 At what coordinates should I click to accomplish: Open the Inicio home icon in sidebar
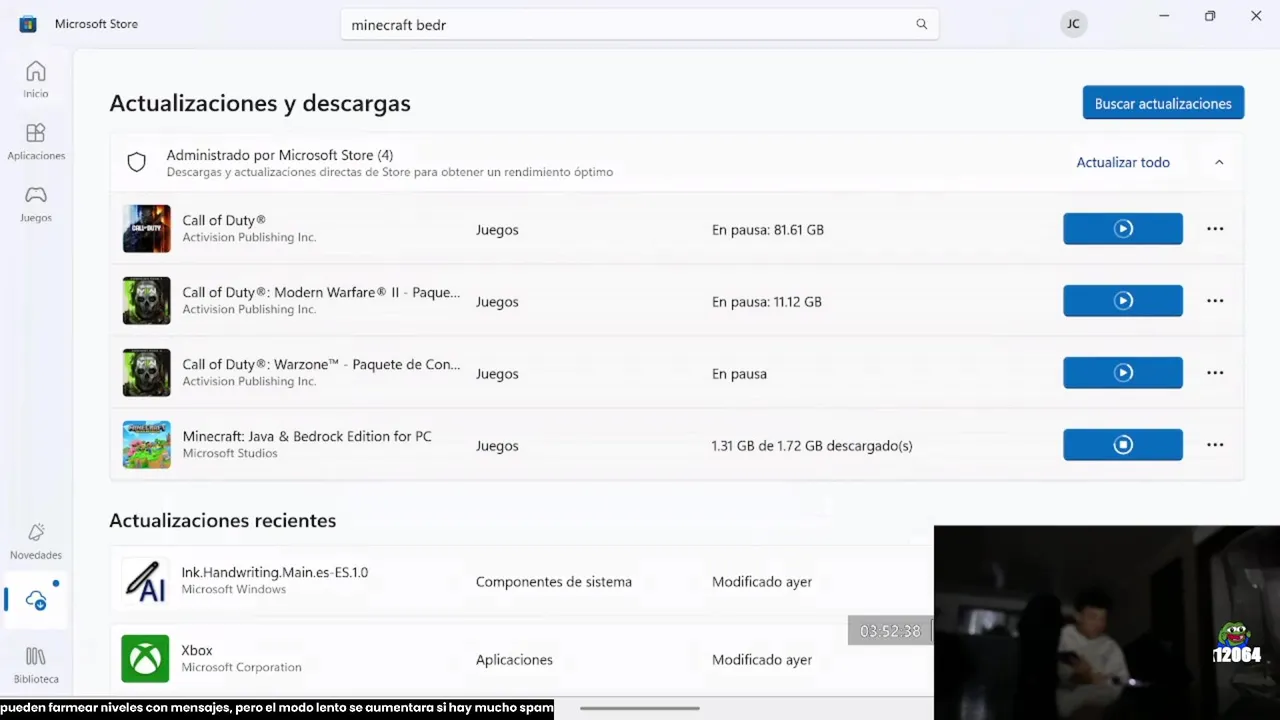coord(36,79)
